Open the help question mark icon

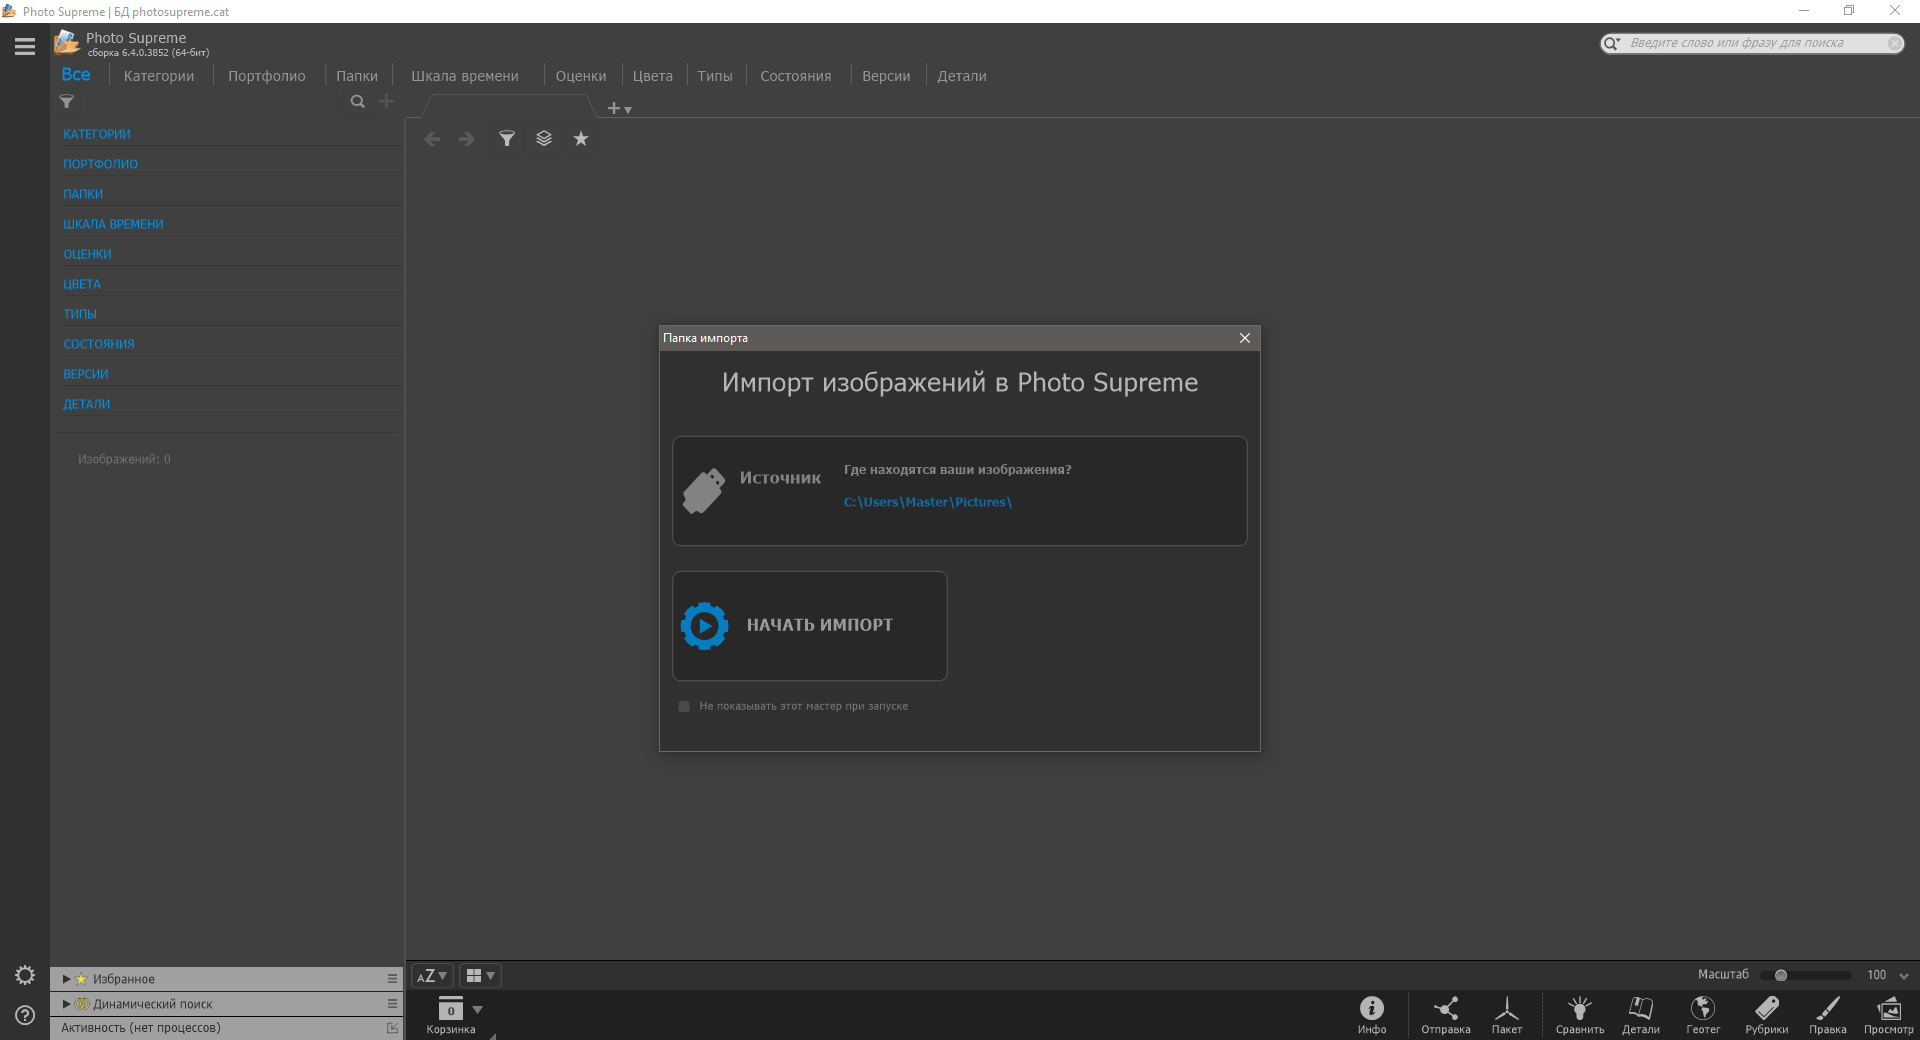(x=25, y=1015)
